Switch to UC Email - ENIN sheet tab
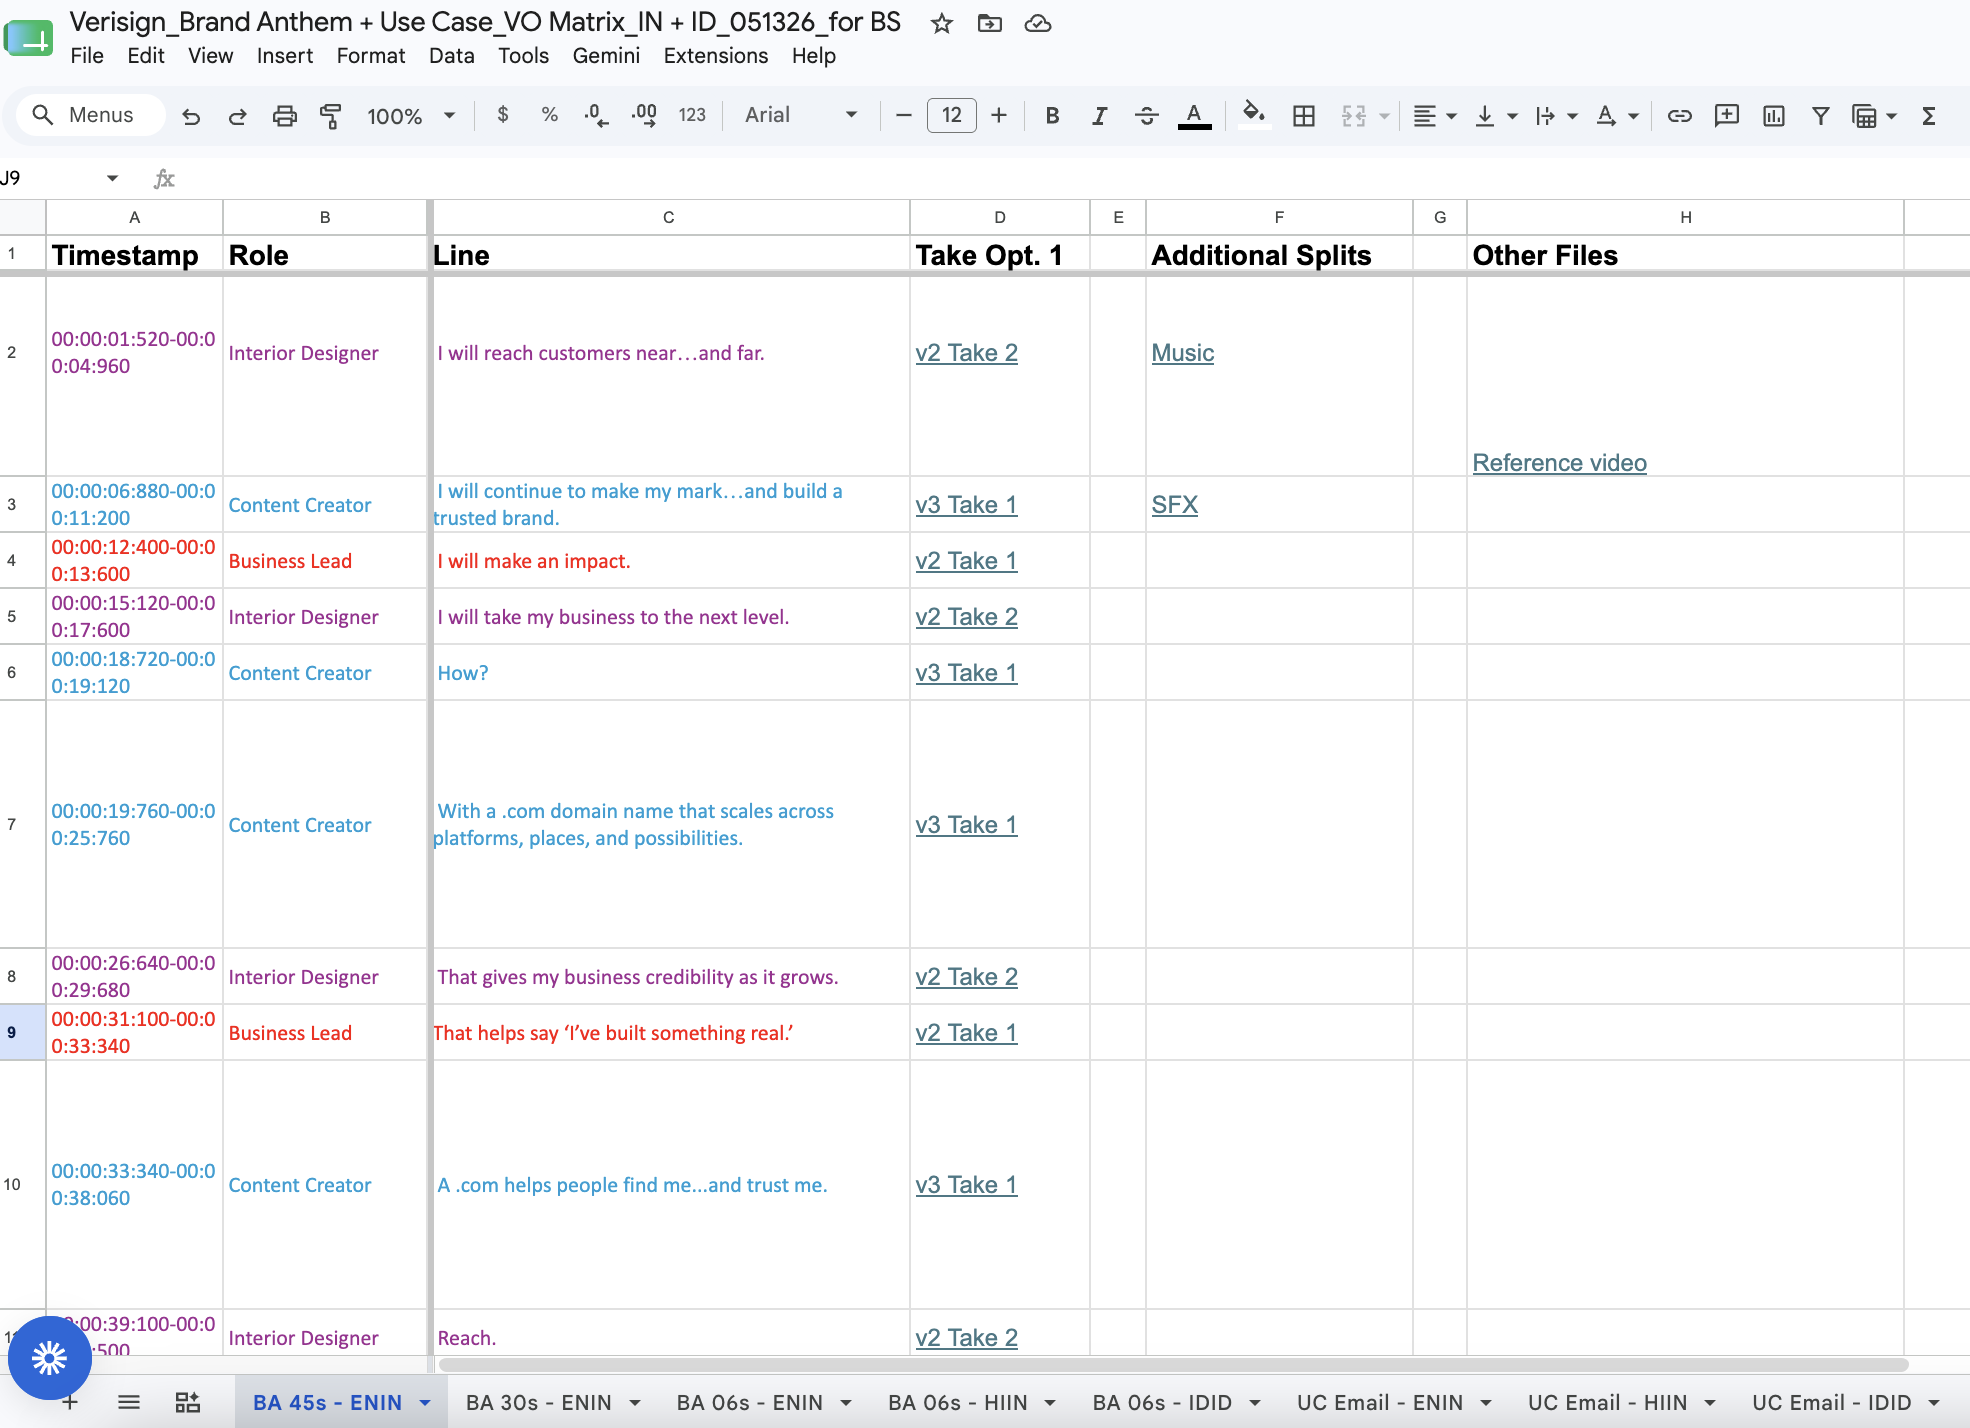 pos(1380,1403)
